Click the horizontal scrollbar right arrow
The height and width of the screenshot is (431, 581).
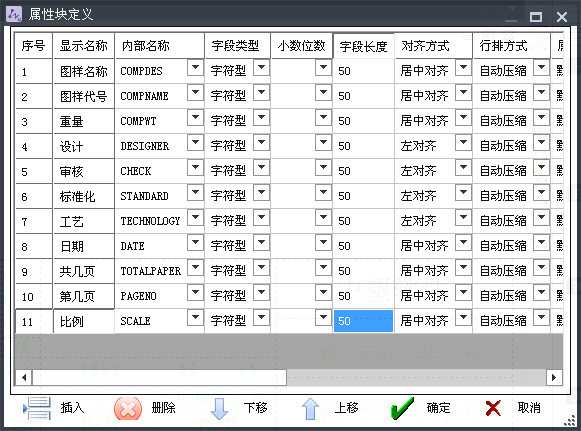point(554,377)
